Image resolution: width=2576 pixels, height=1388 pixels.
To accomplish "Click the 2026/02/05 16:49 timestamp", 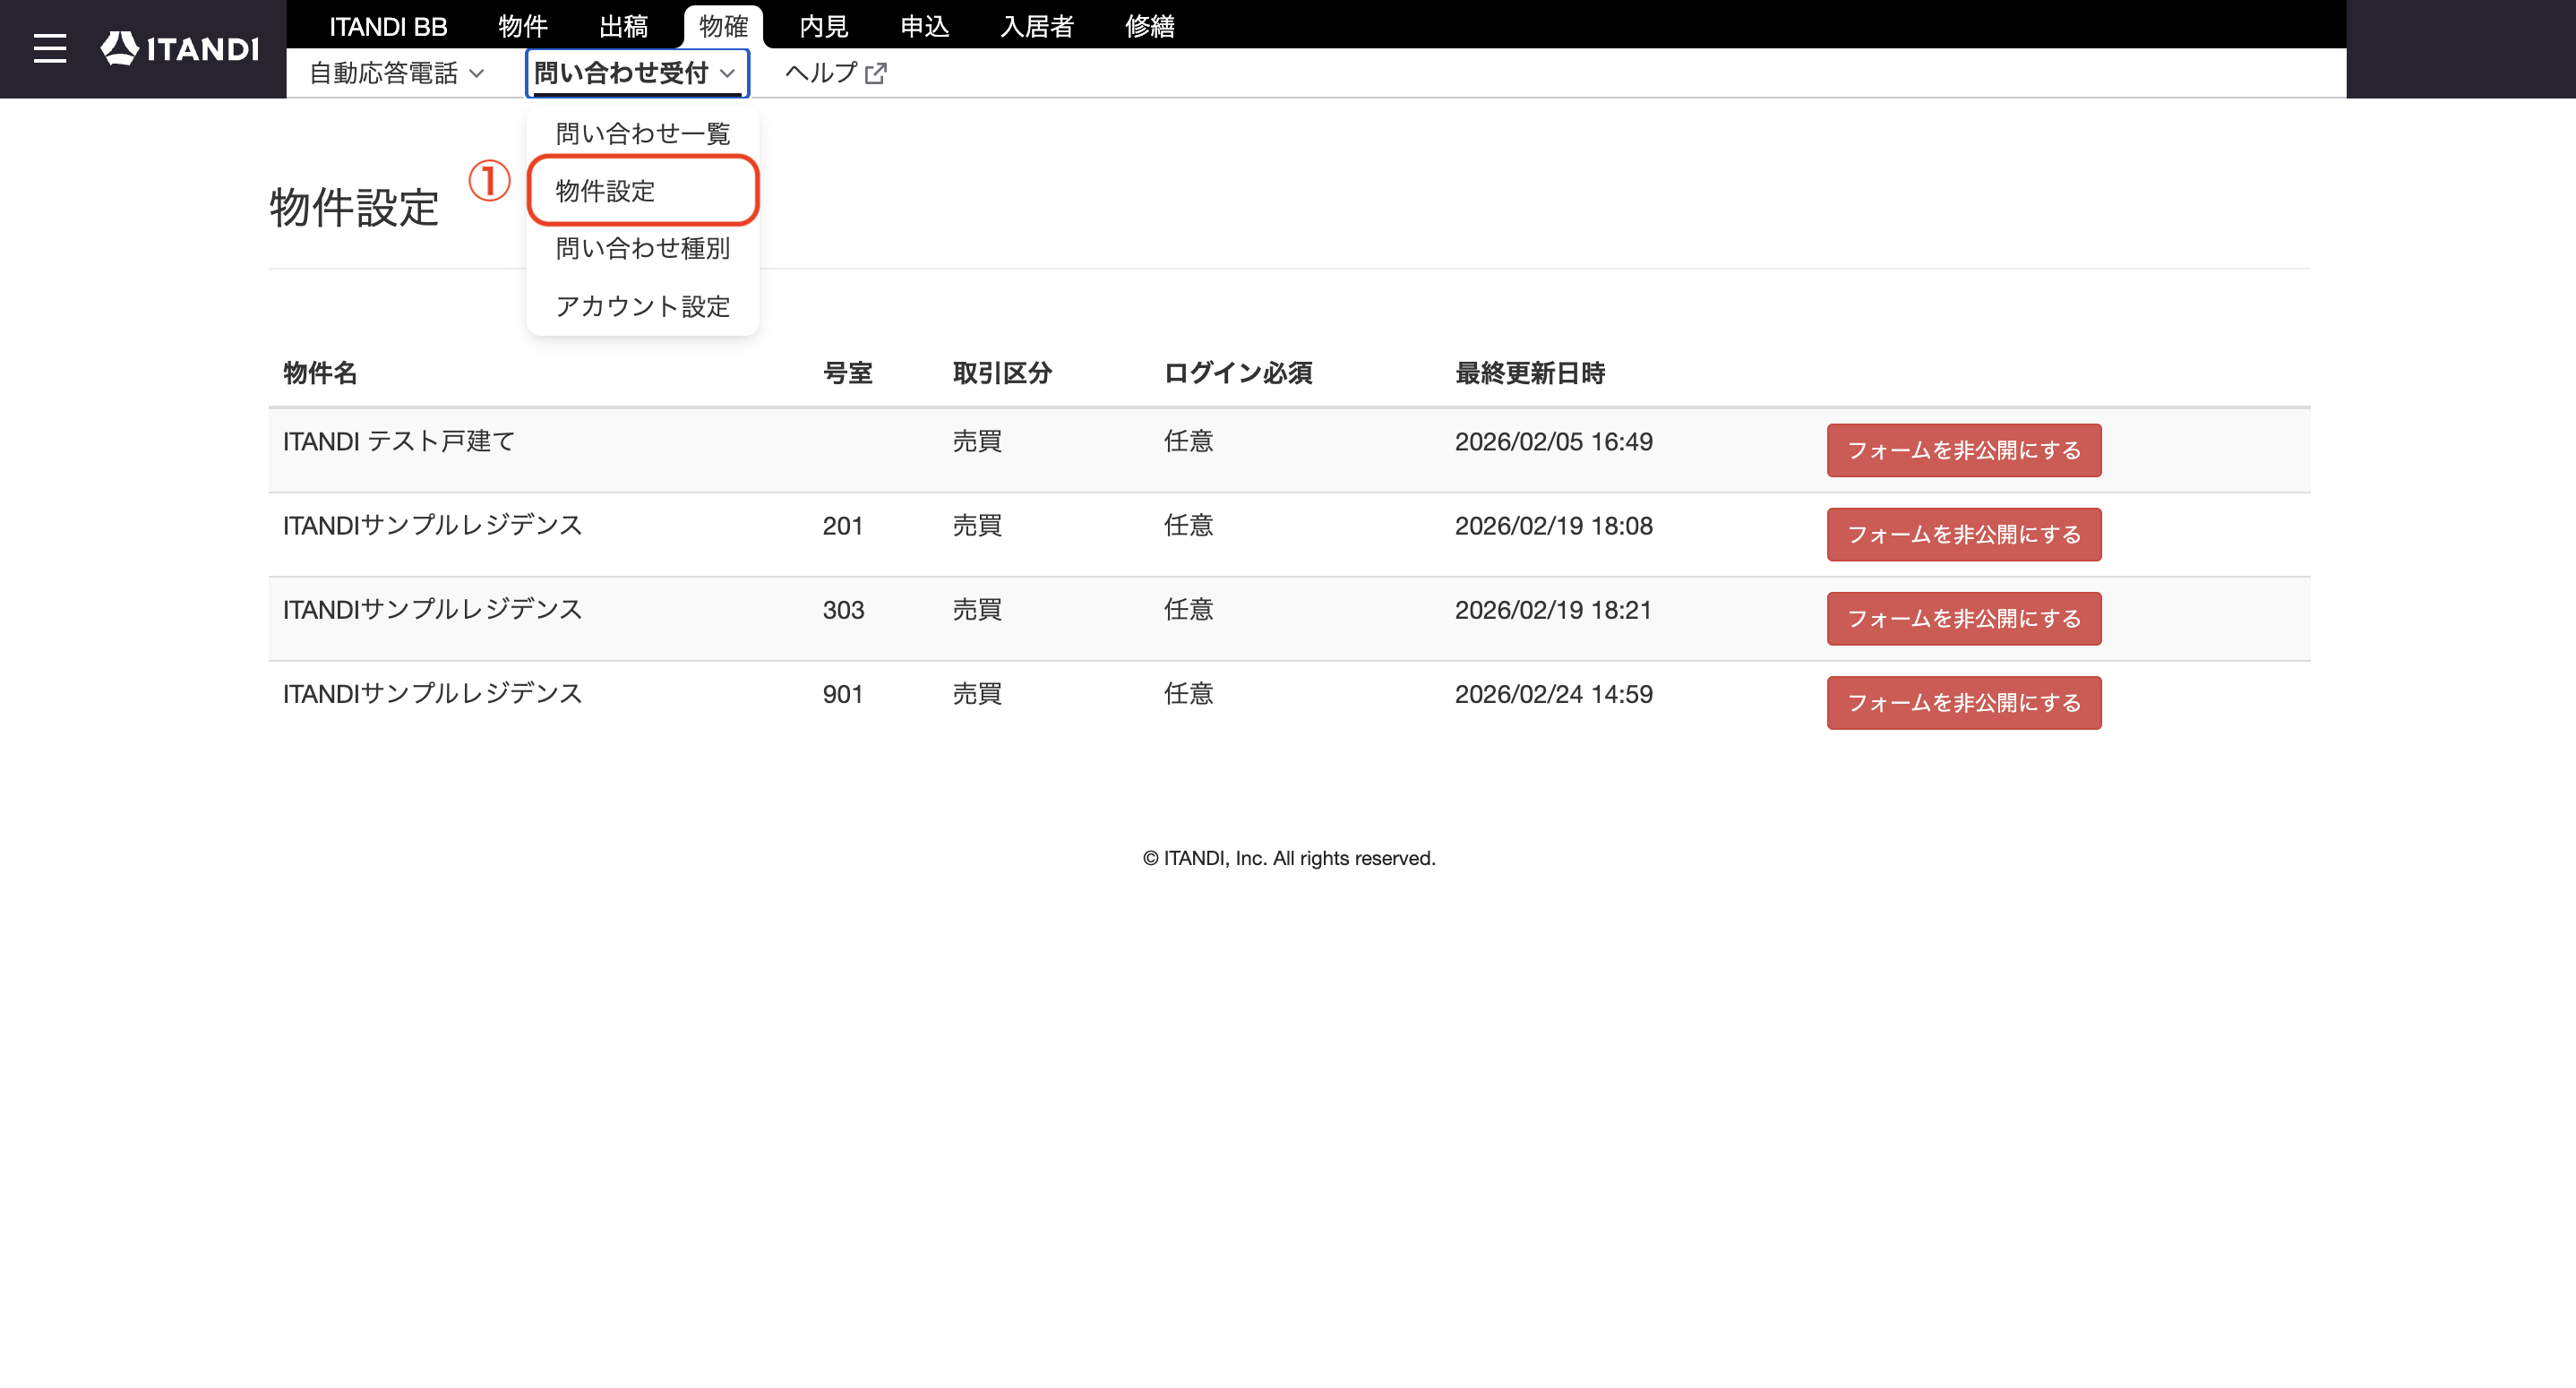I will [1554, 441].
